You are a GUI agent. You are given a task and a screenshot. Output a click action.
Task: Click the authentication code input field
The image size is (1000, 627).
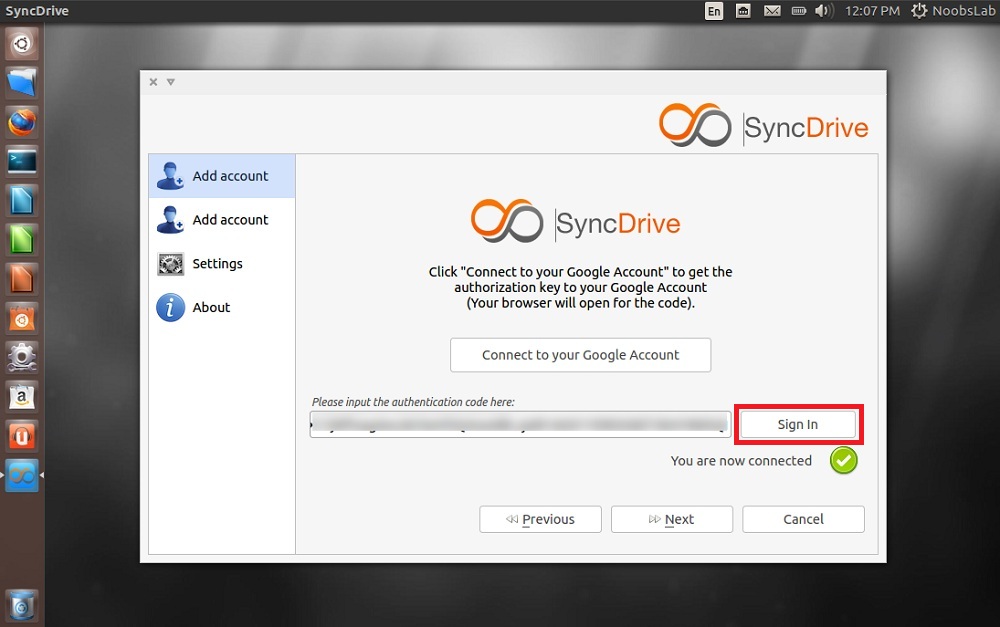coord(520,424)
